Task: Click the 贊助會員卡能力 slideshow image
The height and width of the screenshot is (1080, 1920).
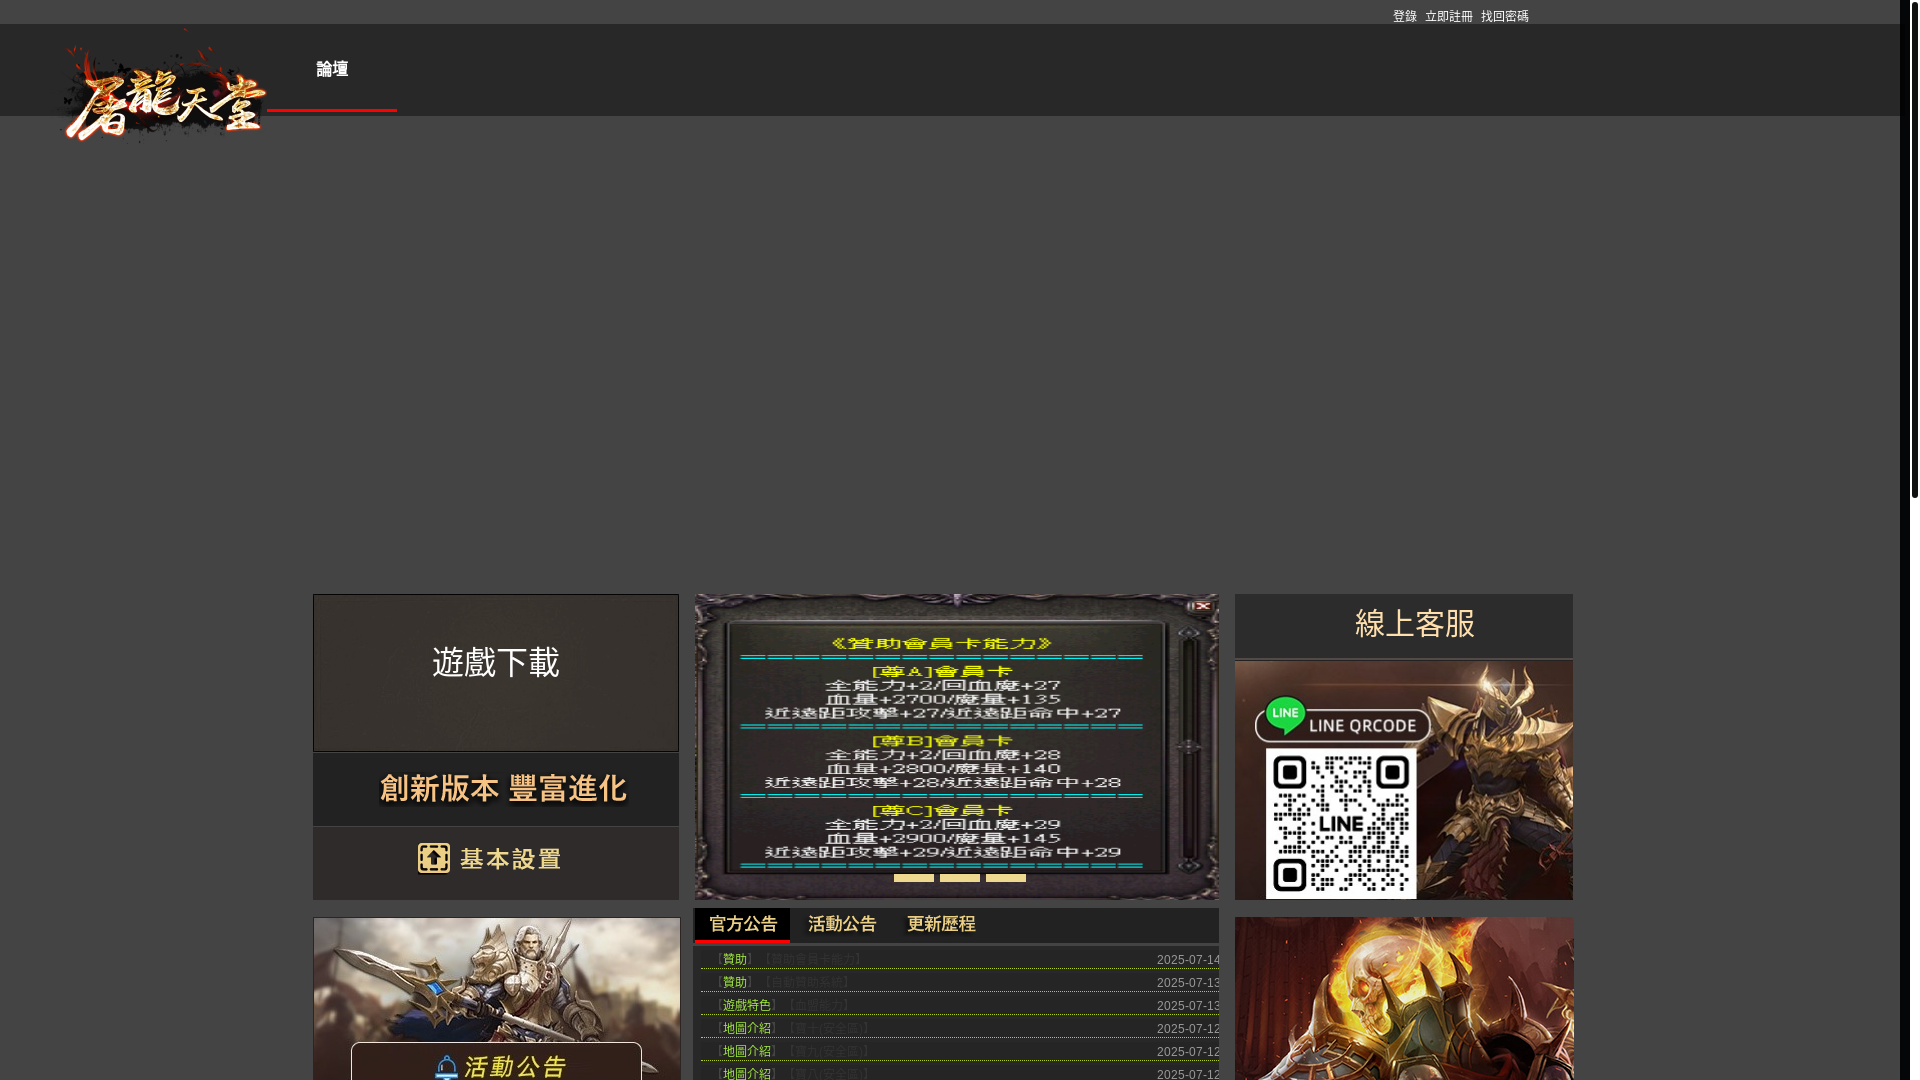Action: pyautogui.click(x=956, y=746)
